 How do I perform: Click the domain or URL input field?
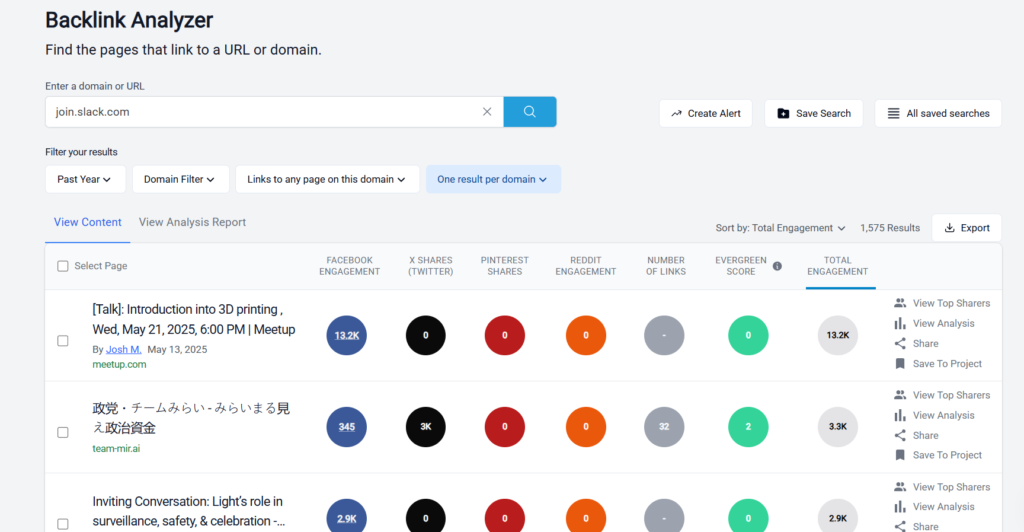click(260, 112)
